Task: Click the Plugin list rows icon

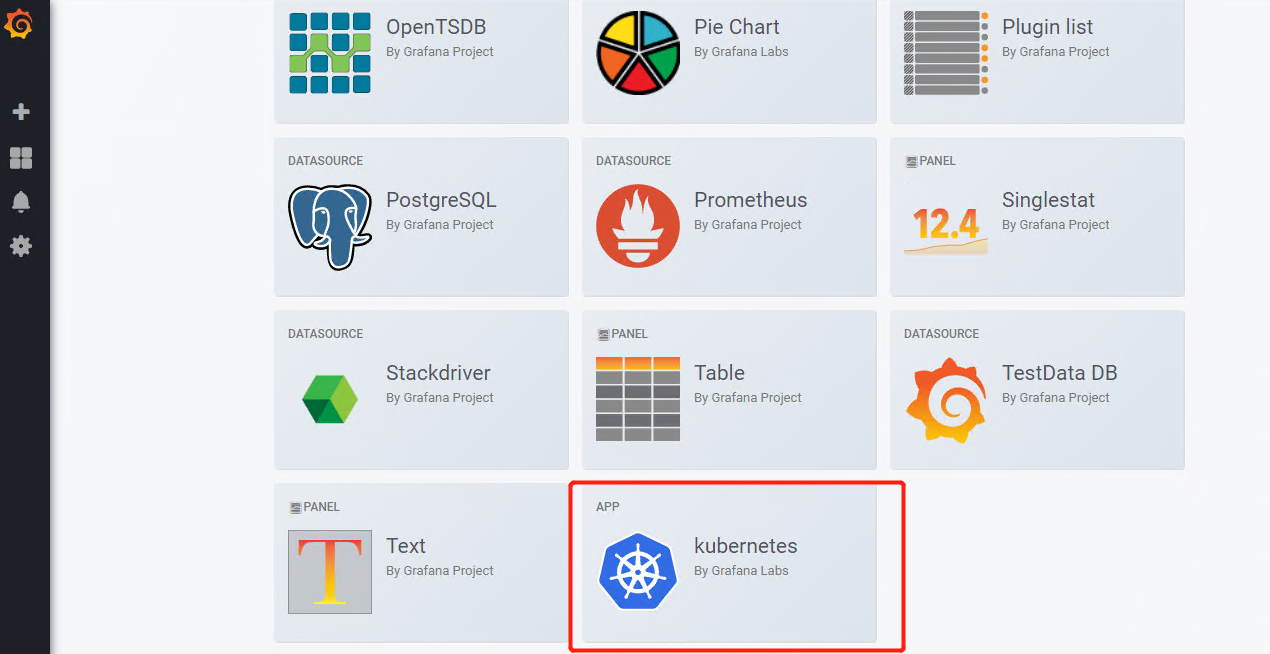Action: click(x=946, y=53)
